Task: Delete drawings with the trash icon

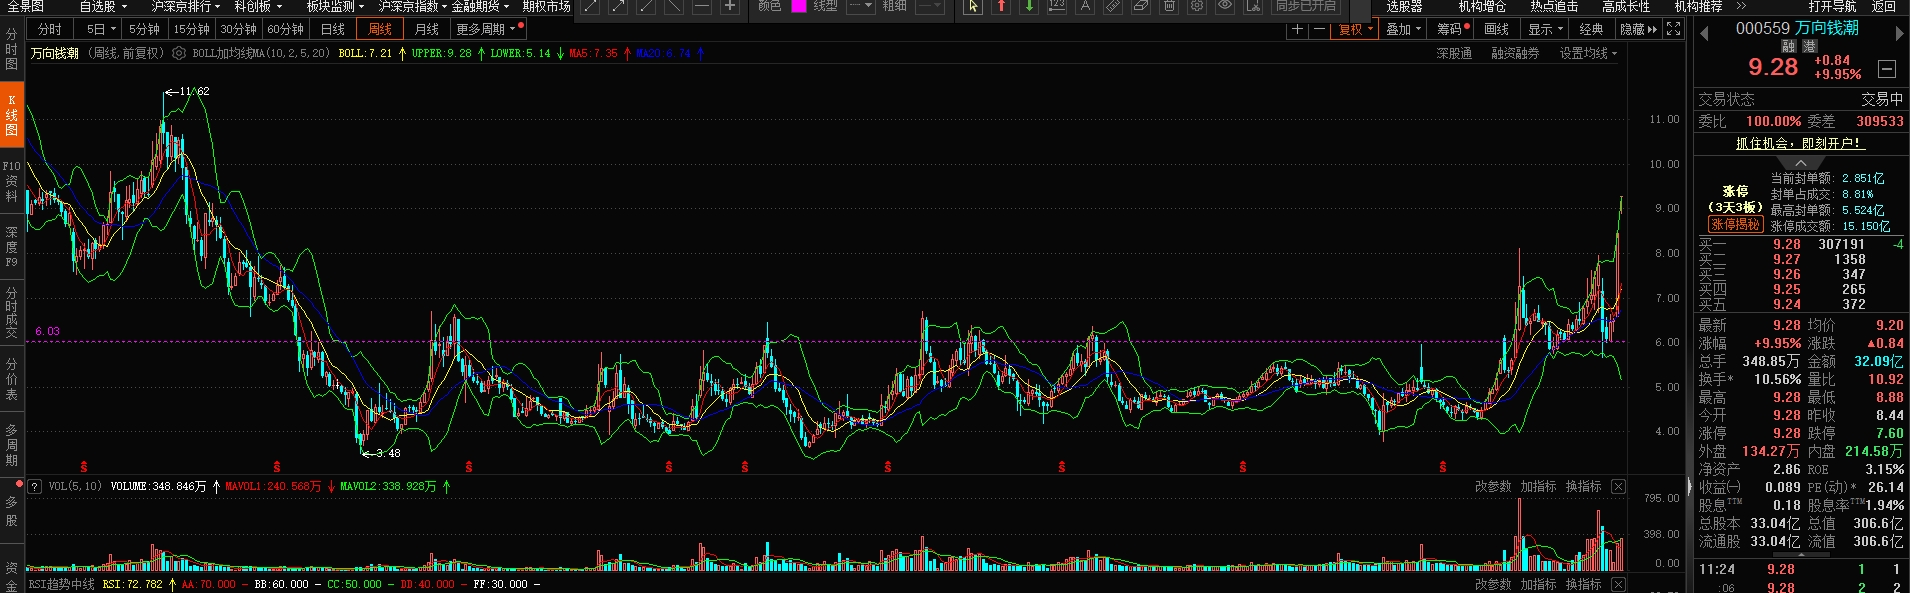Action: (1169, 6)
